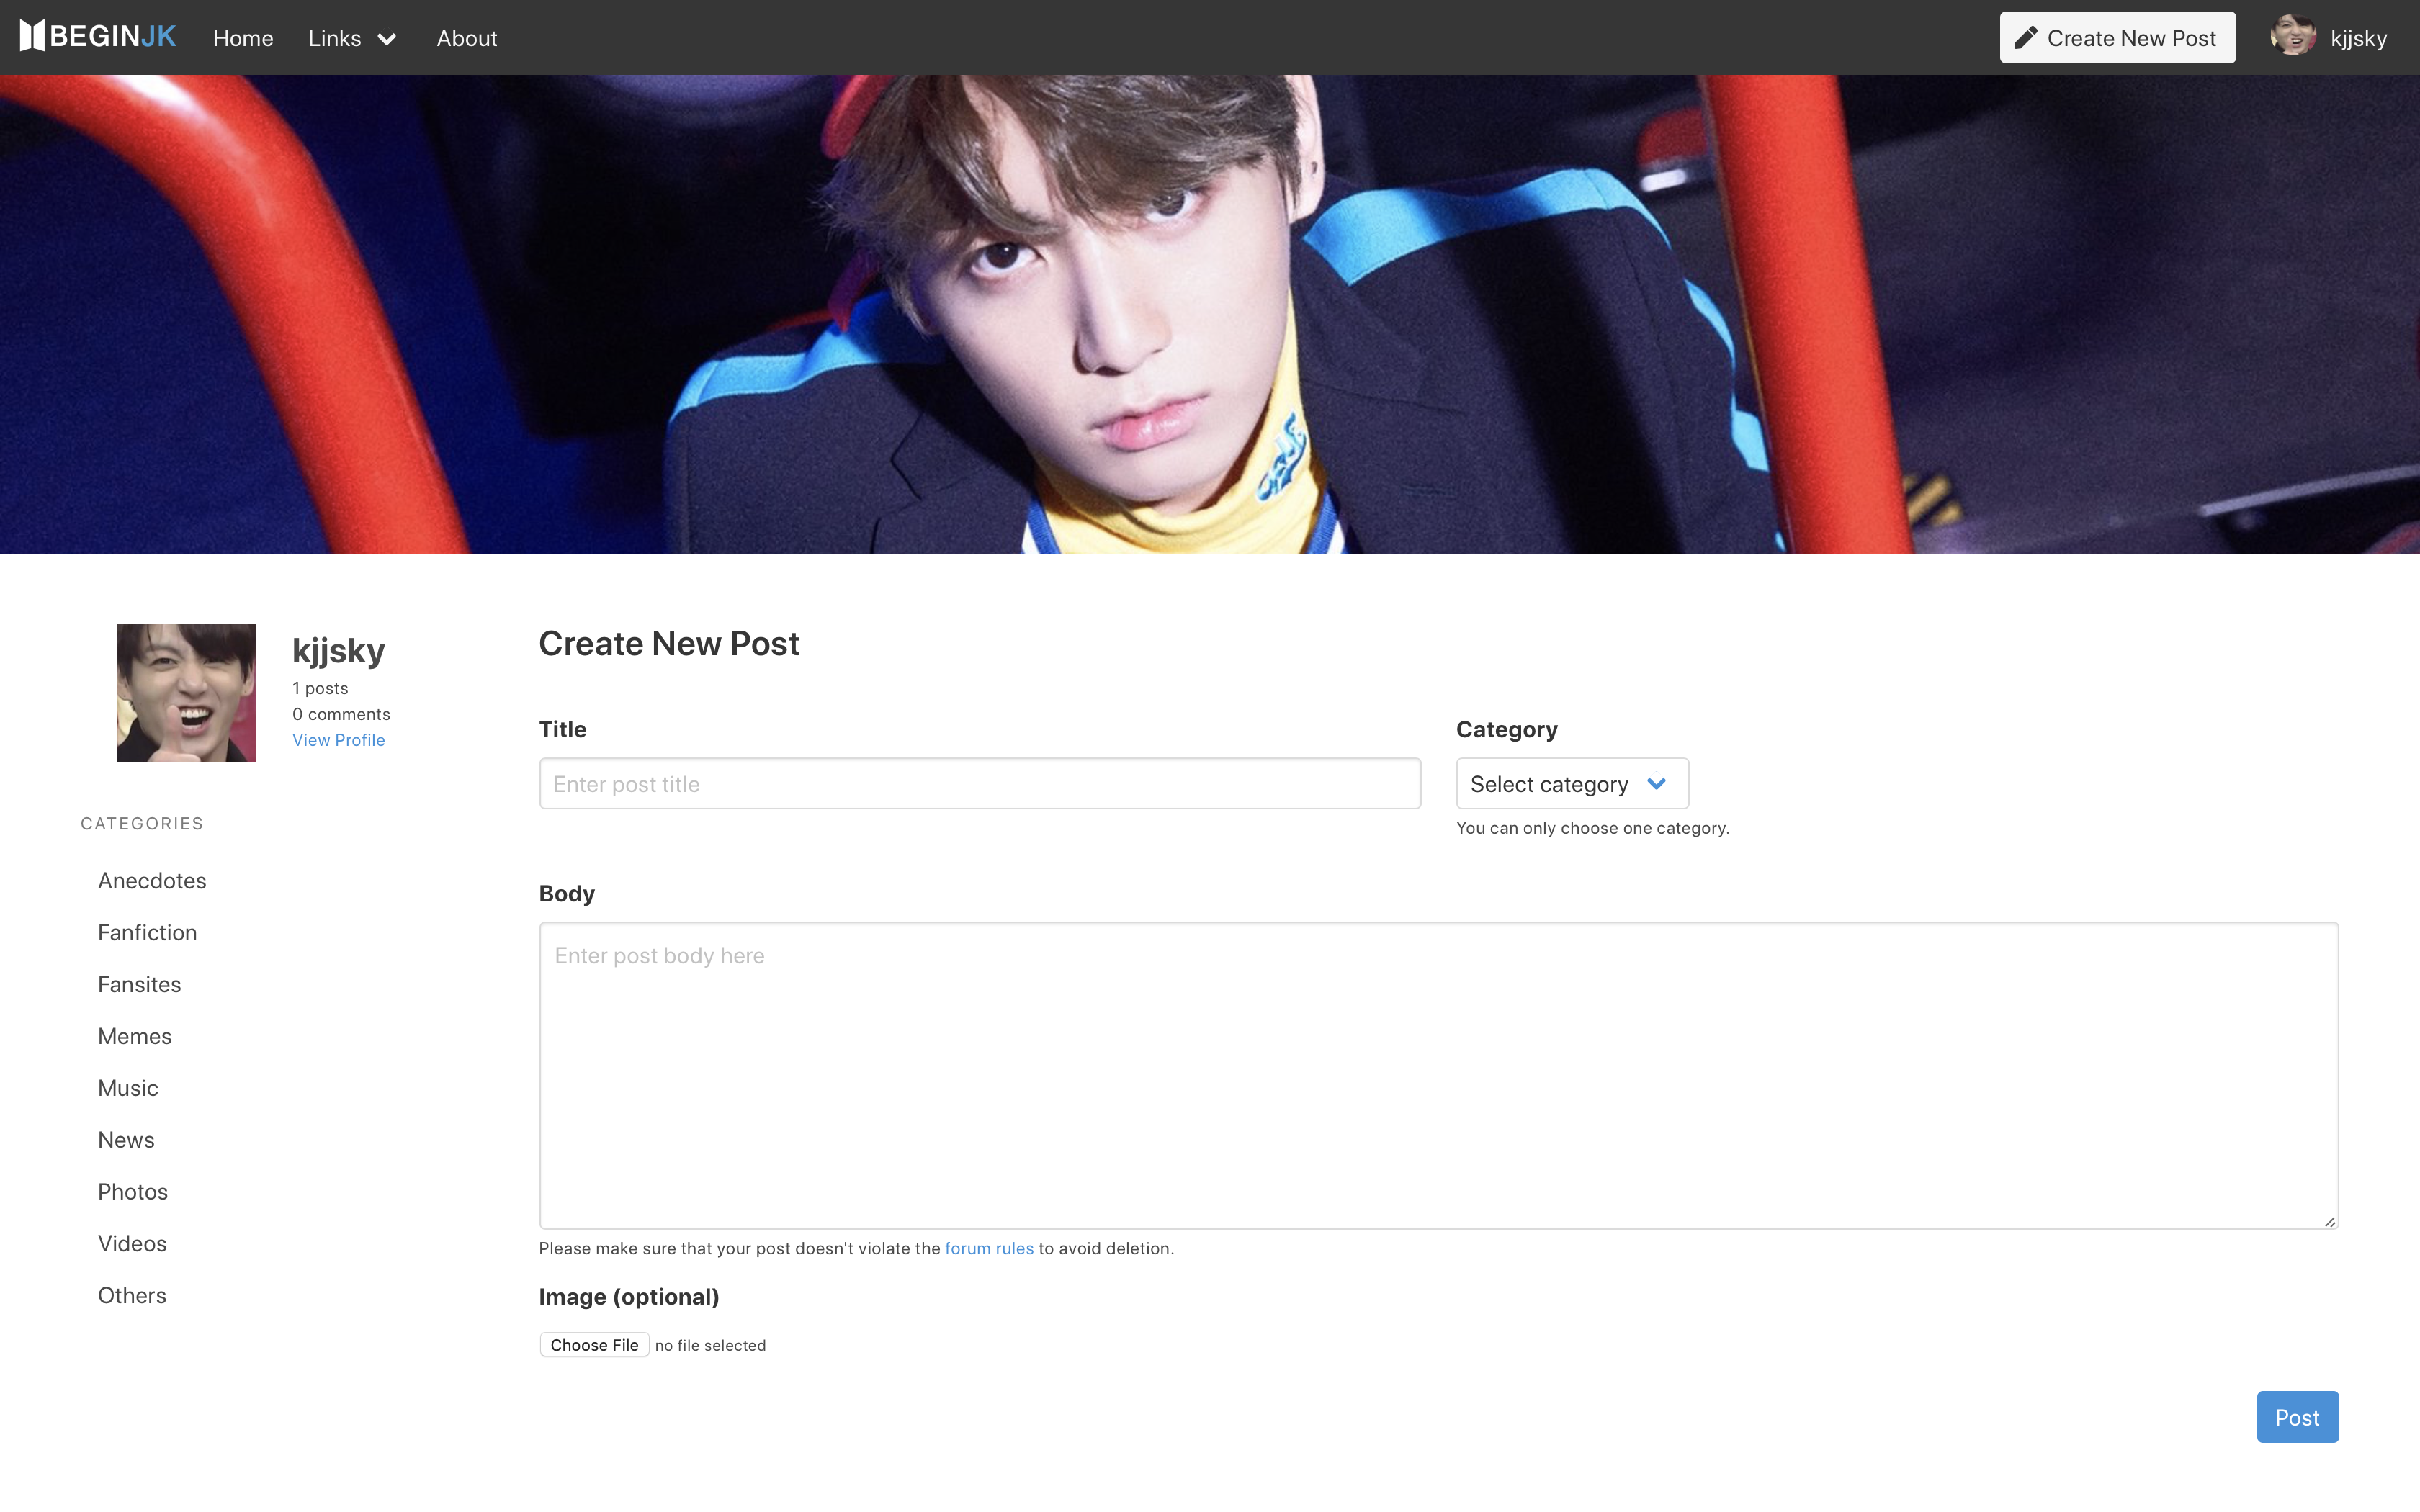
Task: Click the Choose File button
Action: pos(594,1345)
